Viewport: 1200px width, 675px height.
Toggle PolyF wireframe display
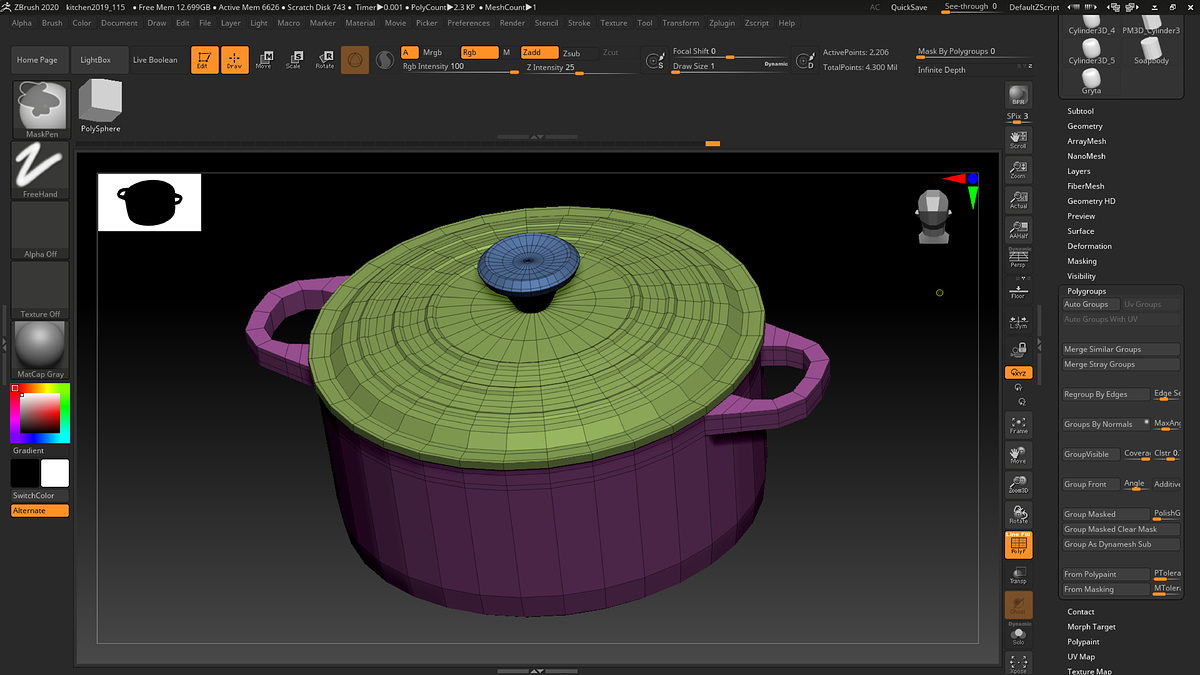click(x=1018, y=545)
